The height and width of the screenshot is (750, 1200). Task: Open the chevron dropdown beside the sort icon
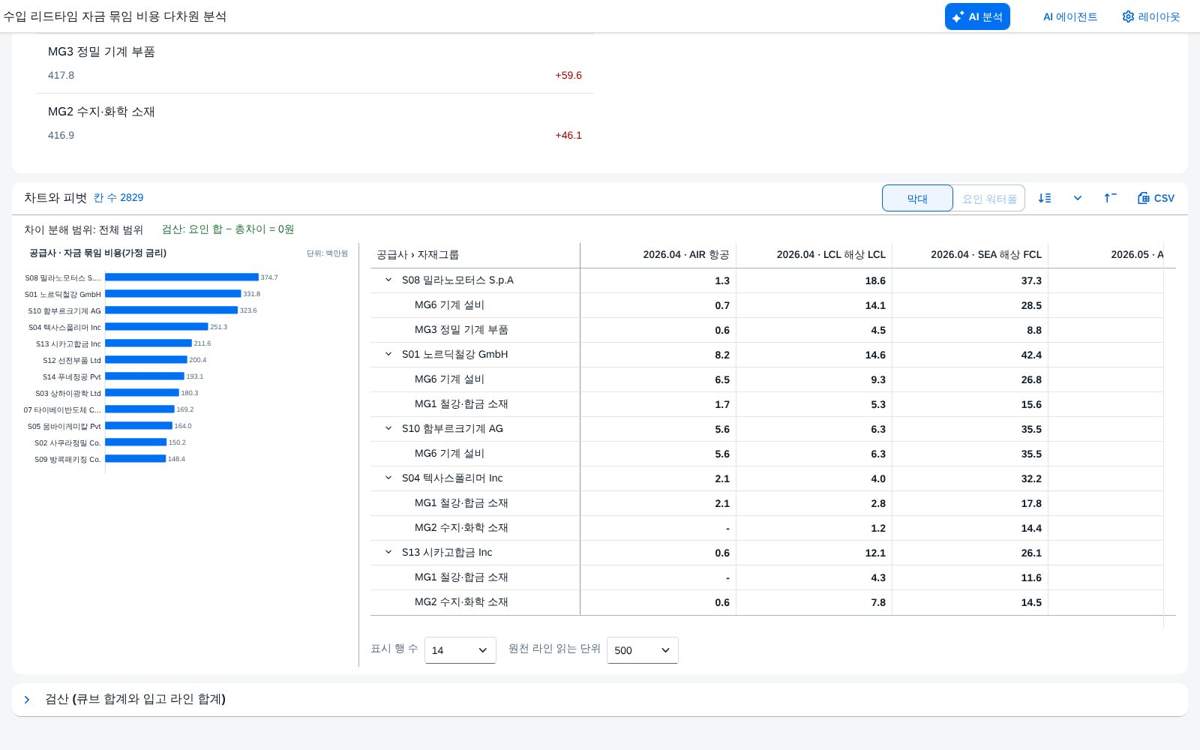(x=1078, y=198)
